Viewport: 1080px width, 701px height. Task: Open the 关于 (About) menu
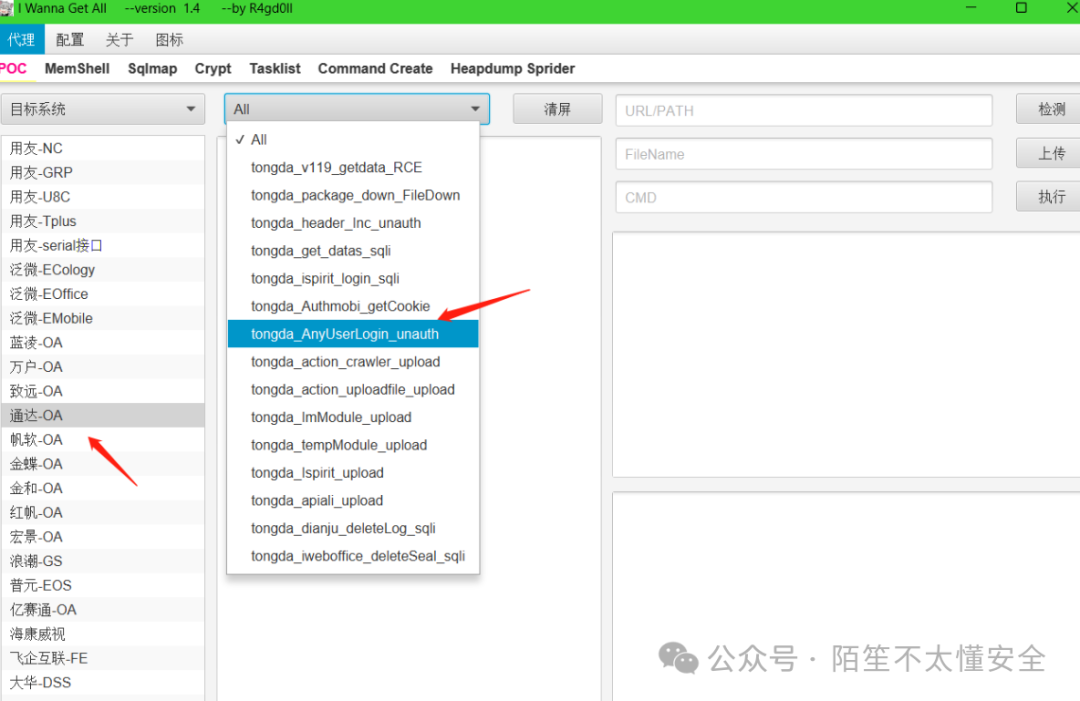[x=119, y=39]
